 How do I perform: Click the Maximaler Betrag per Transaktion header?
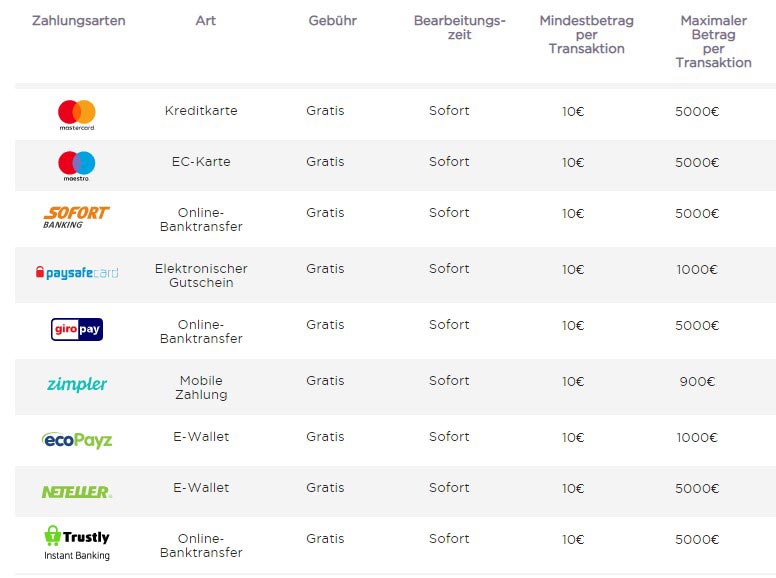tap(713, 41)
